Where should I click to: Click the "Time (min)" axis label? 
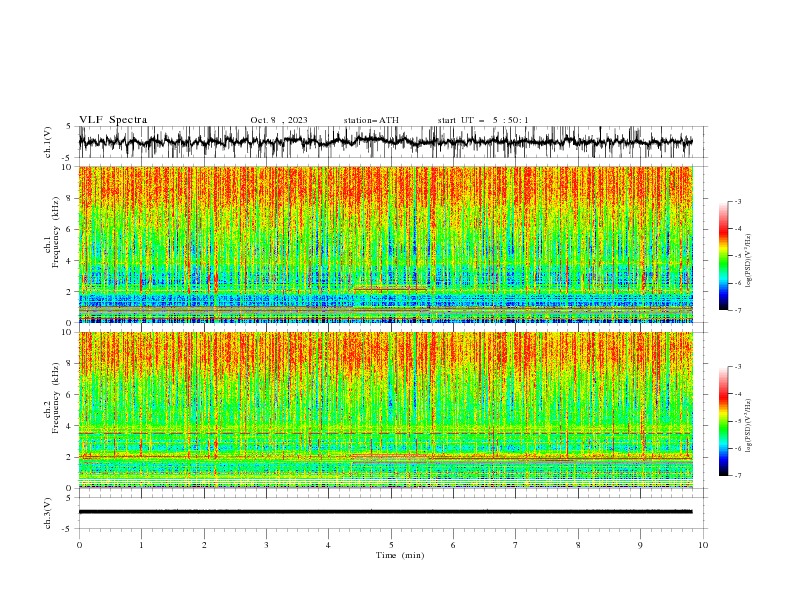[400, 555]
